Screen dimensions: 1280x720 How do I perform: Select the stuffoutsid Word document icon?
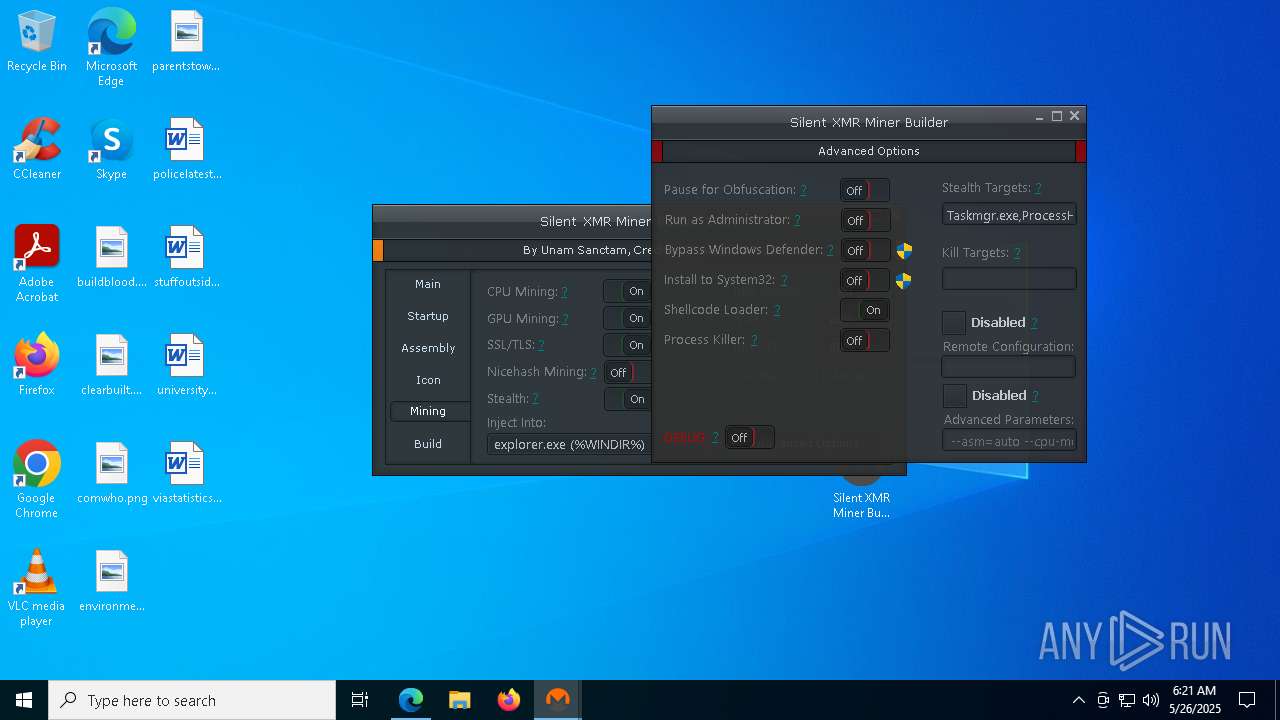pos(186,257)
